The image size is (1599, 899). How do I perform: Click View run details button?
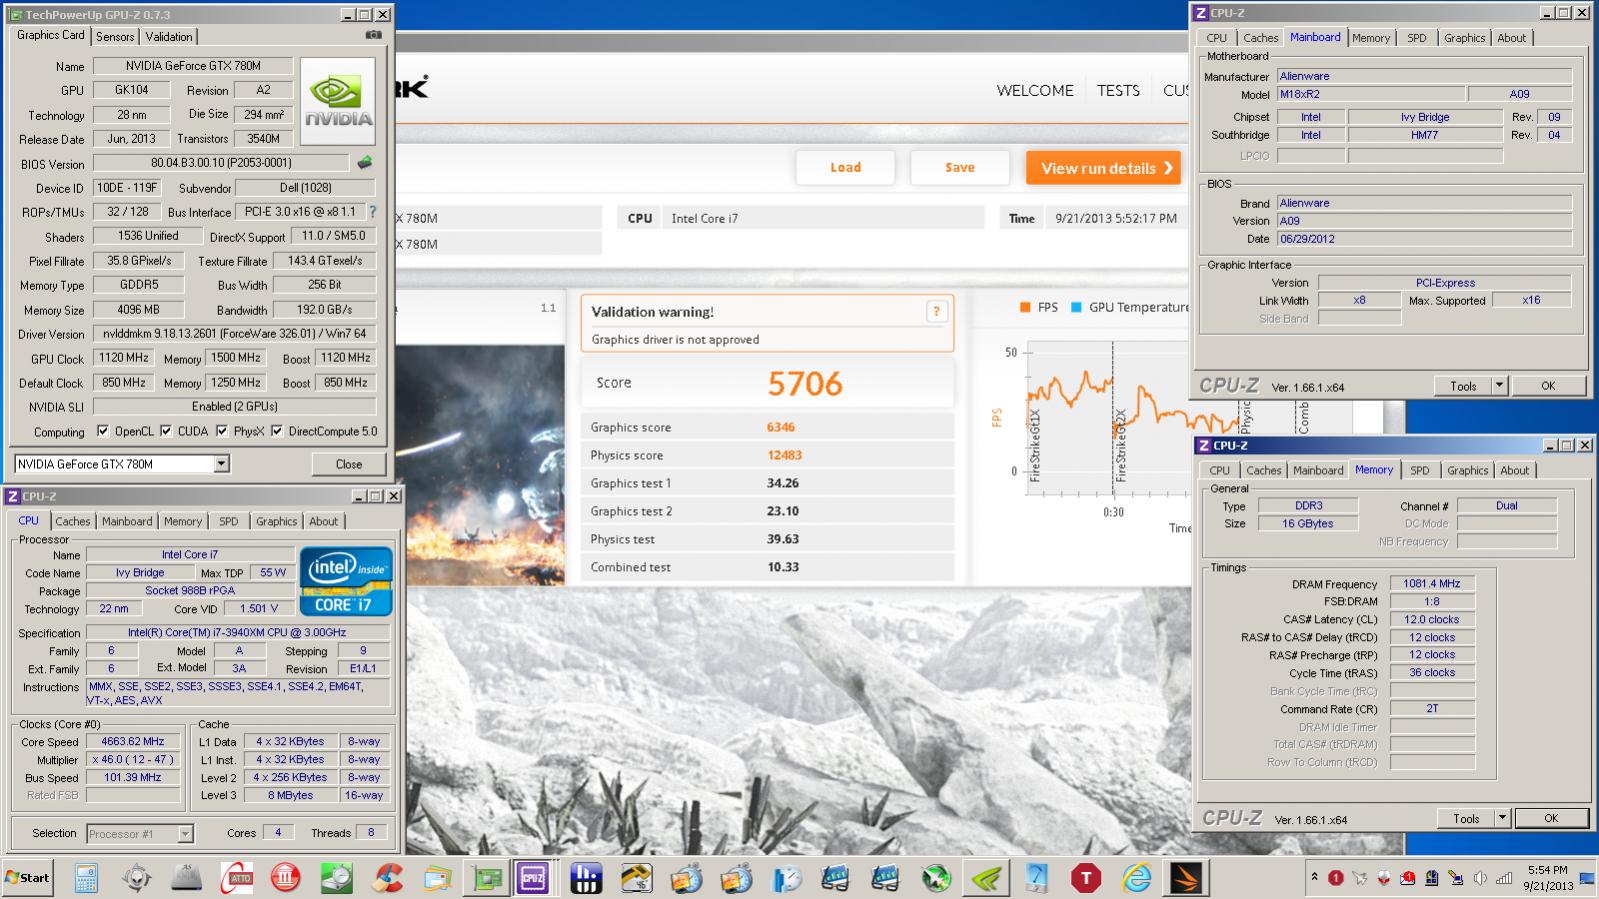[1103, 168]
